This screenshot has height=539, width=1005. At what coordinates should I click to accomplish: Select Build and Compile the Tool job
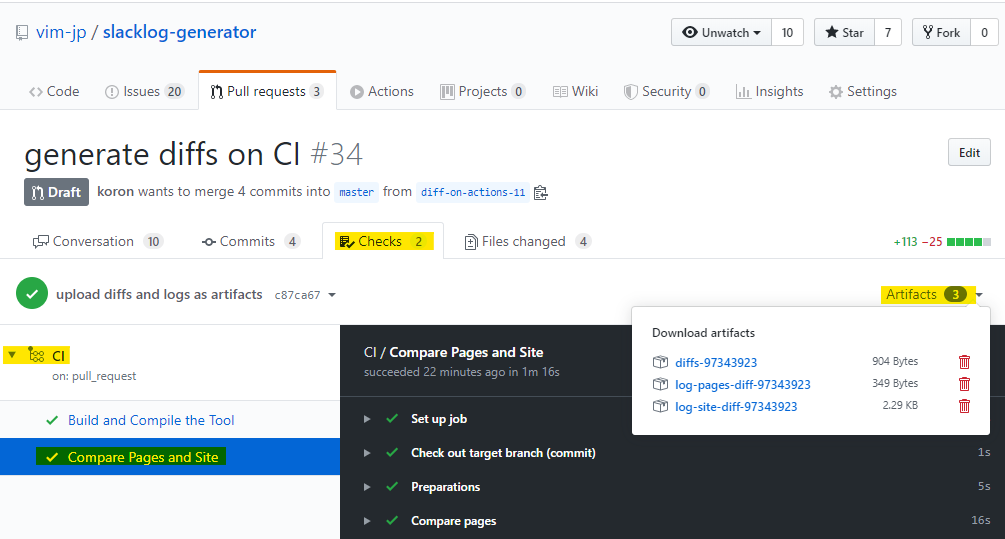point(151,420)
